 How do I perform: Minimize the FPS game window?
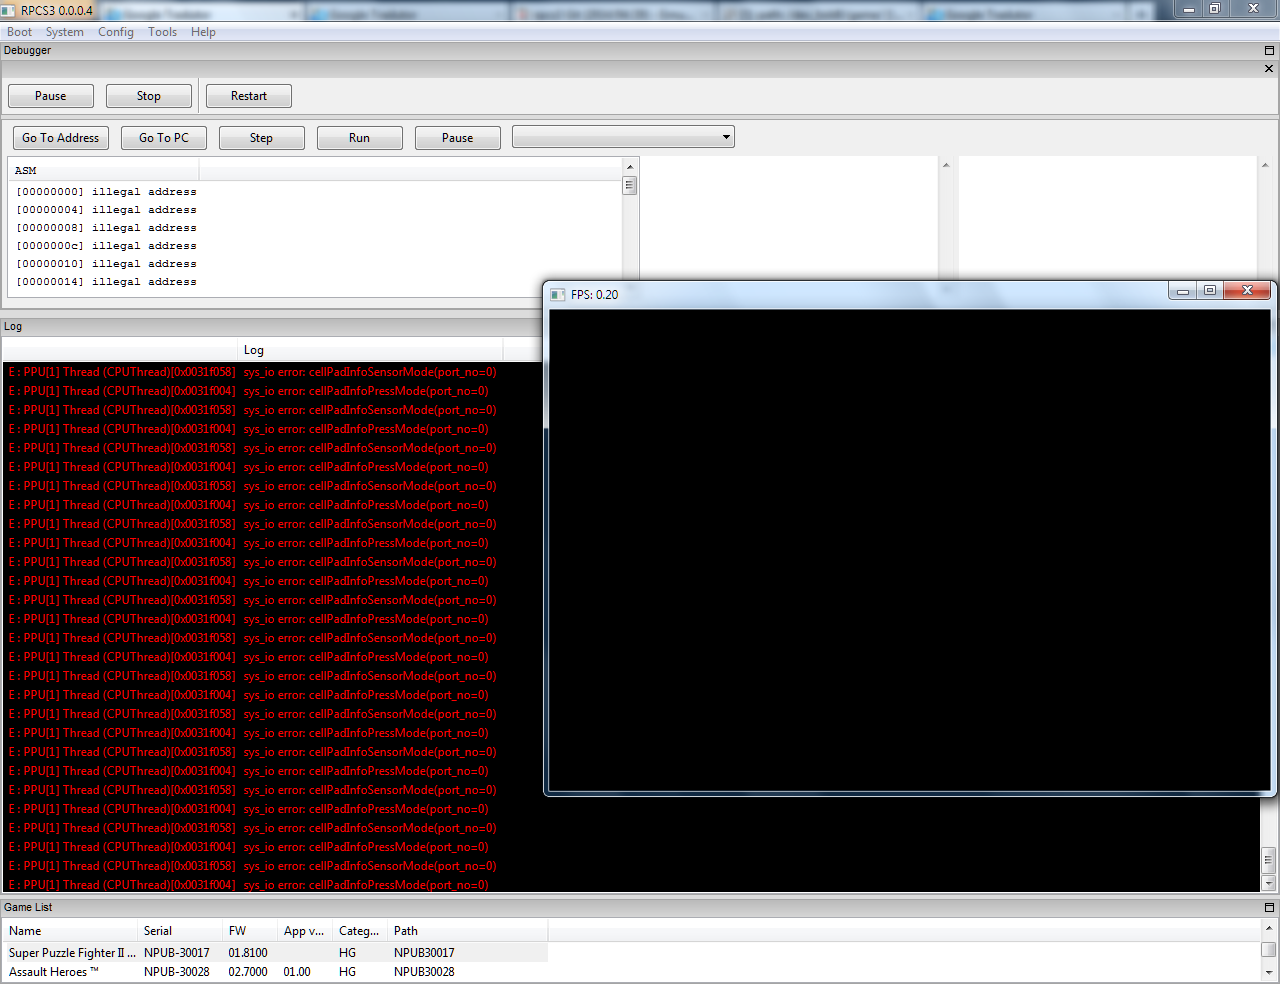(x=1182, y=291)
